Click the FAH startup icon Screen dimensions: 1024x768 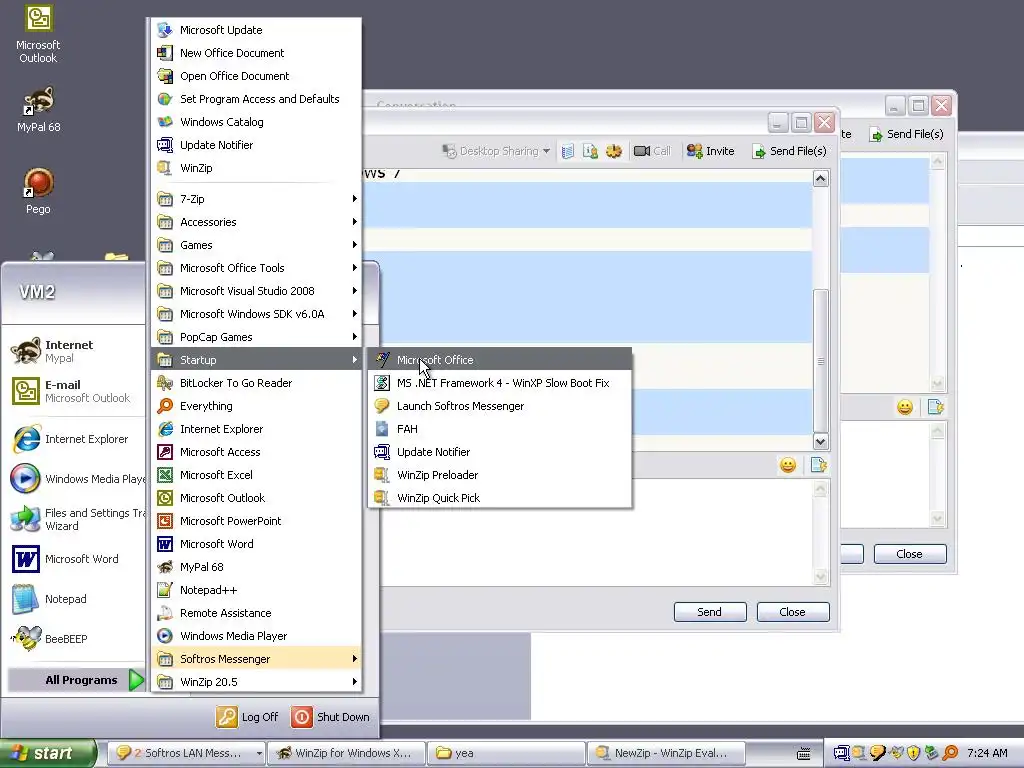coord(382,429)
